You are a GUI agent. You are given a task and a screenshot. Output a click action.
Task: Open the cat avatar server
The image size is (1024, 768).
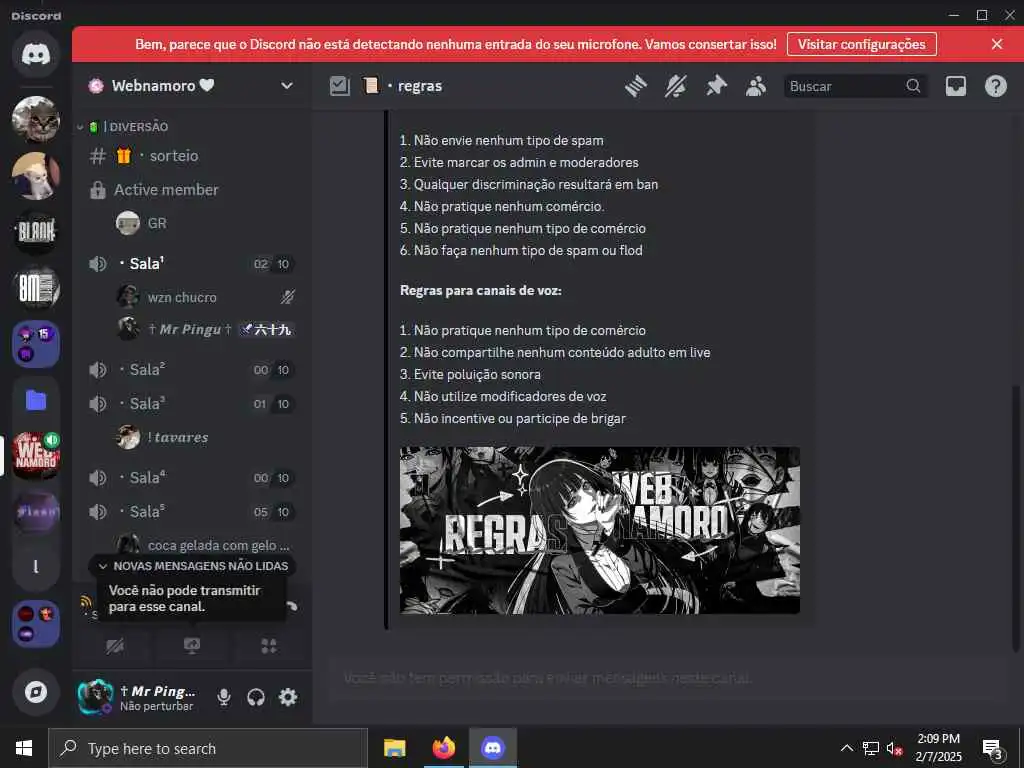click(x=36, y=119)
